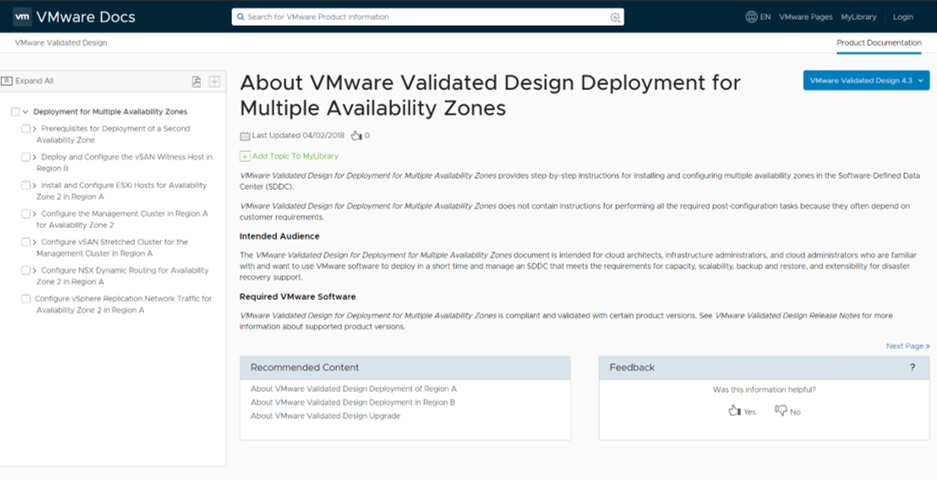937x480 pixels.
Task: Click the Expand All icon
Action: [7, 81]
